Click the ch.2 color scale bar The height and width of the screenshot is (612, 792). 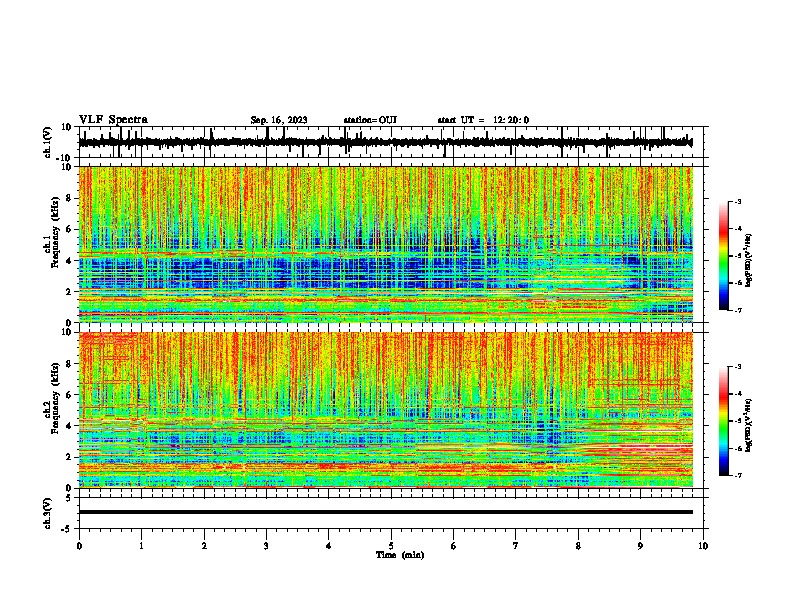pos(723,421)
